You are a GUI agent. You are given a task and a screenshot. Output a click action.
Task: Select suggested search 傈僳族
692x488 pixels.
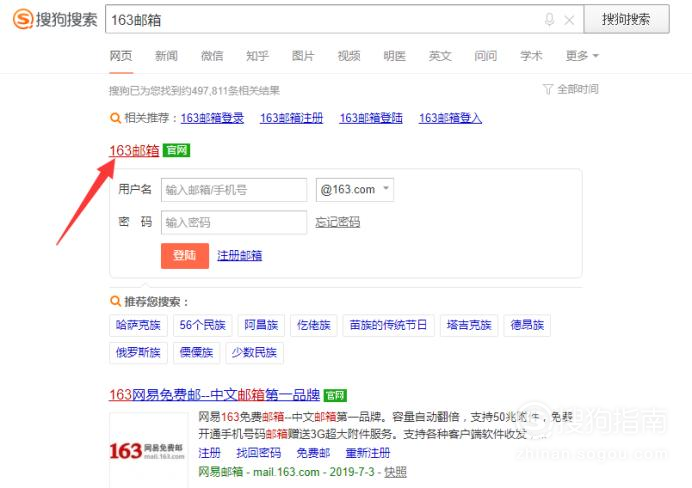click(x=196, y=353)
